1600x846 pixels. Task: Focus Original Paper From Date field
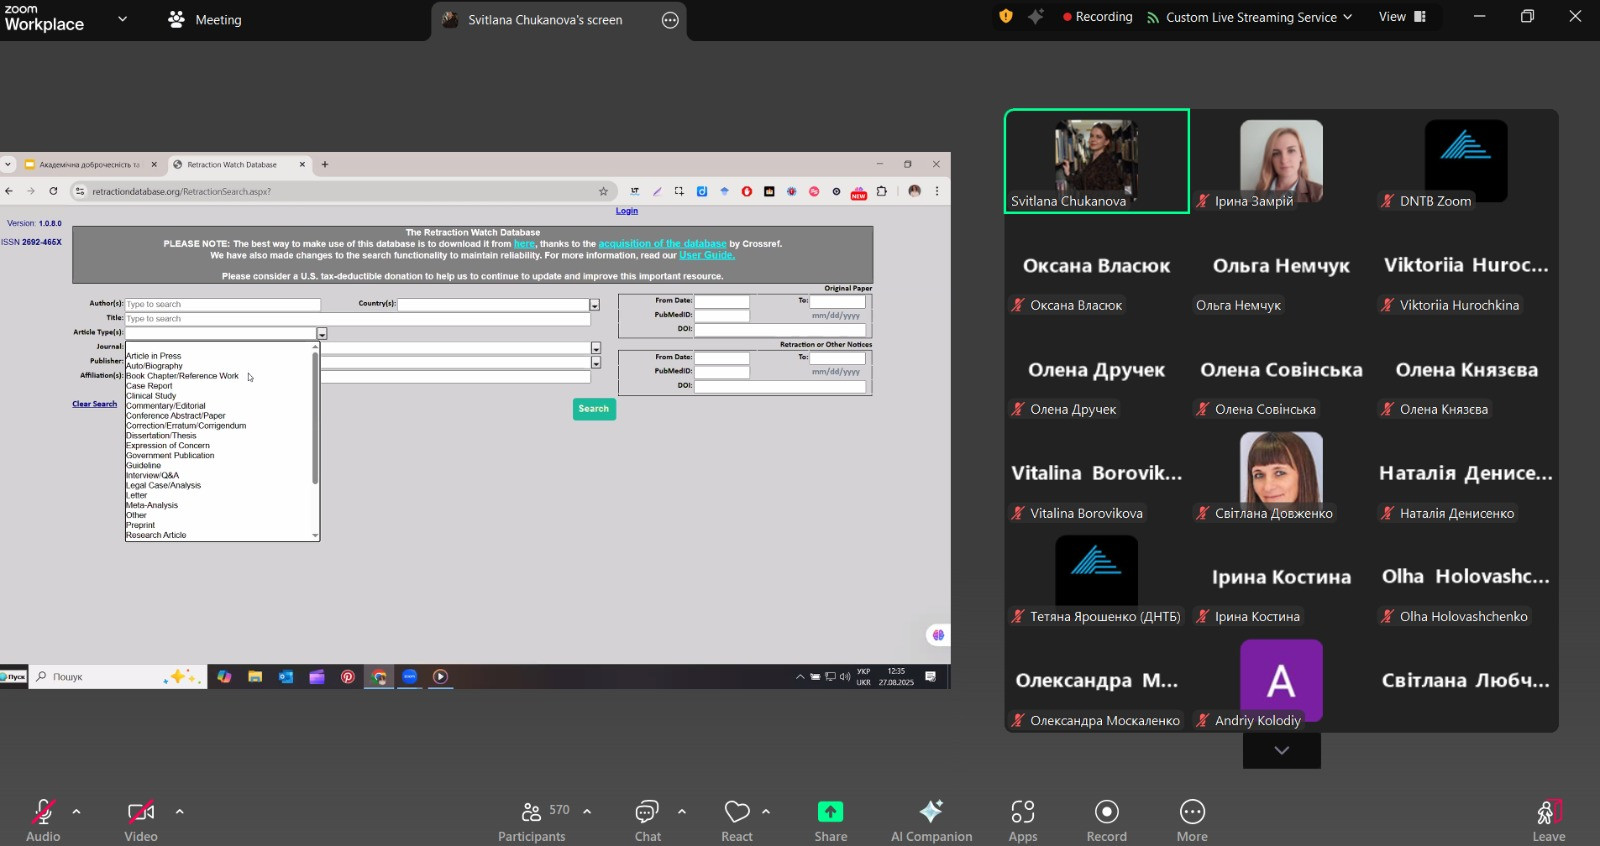pyautogui.click(x=722, y=301)
